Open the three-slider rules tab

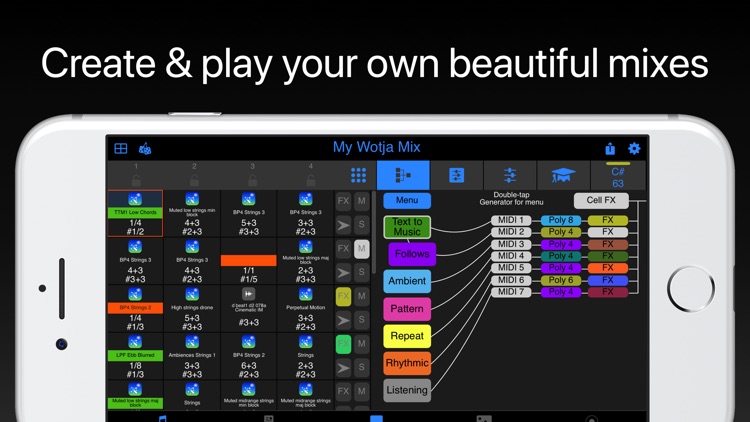pos(510,175)
